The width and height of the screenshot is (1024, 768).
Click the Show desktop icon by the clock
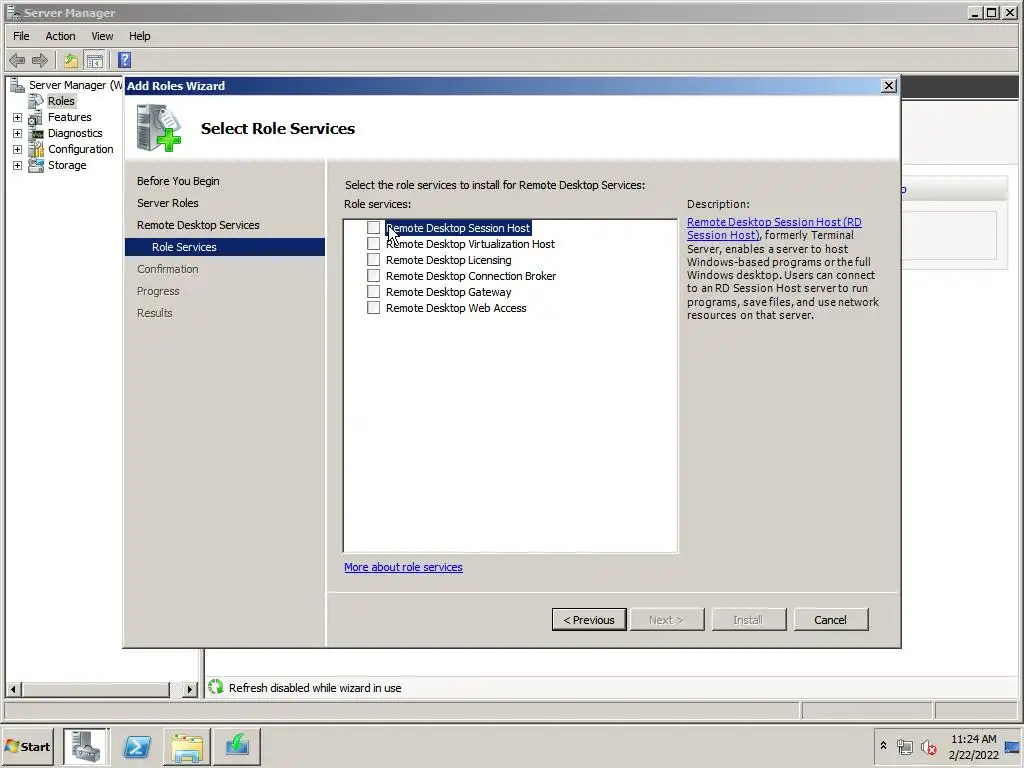(x=1012, y=746)
